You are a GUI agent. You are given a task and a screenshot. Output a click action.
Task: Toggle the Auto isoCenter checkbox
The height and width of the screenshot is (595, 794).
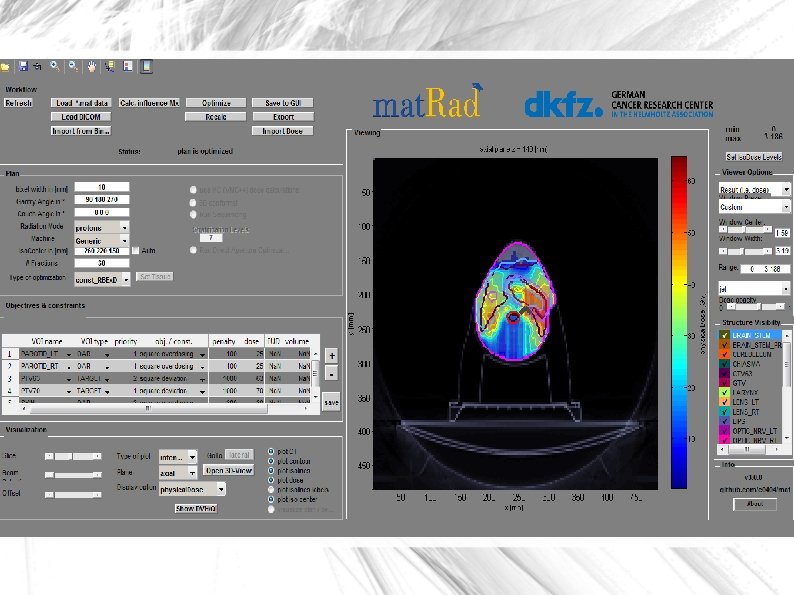coord(135,251)
